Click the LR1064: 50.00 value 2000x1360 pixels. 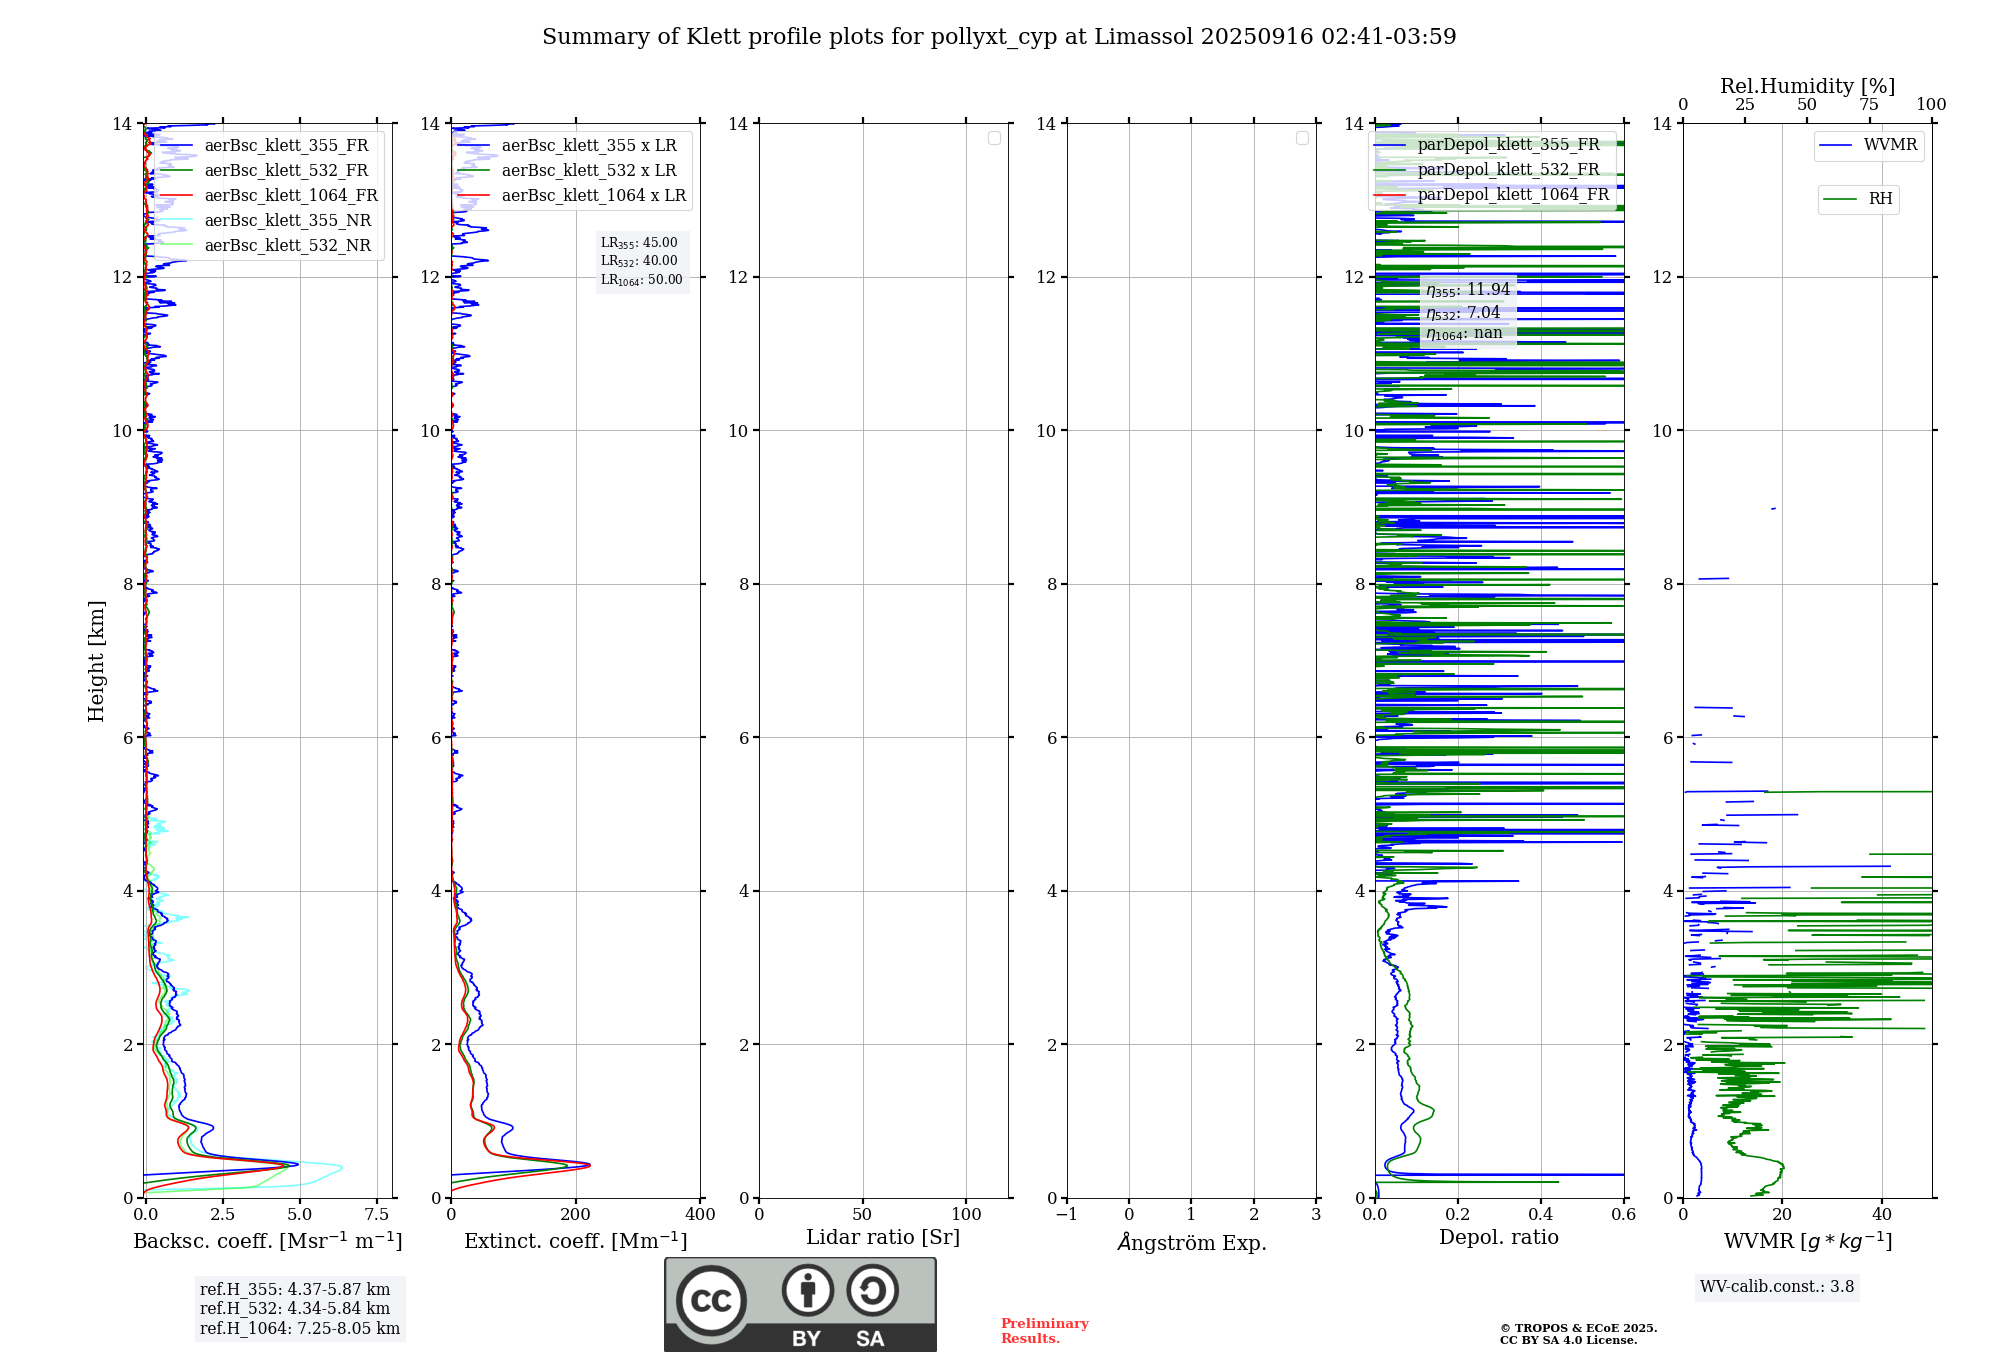pos(642,280)
